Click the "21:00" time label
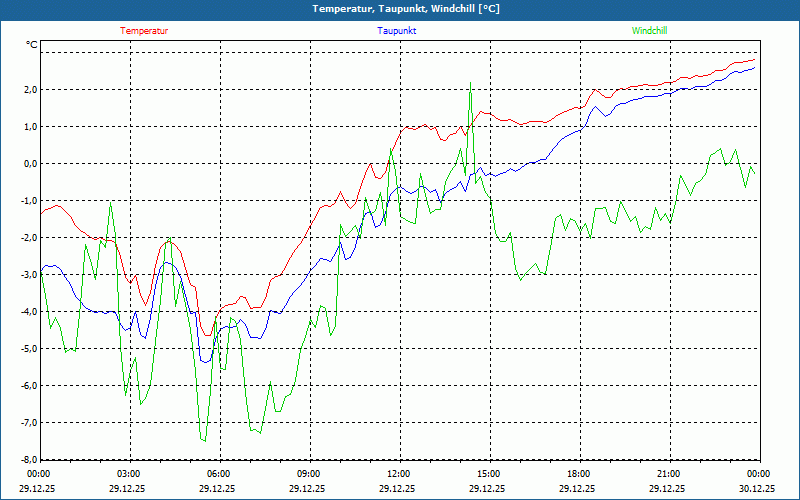Viewport: 800px width, 500px height. [668, 474]
